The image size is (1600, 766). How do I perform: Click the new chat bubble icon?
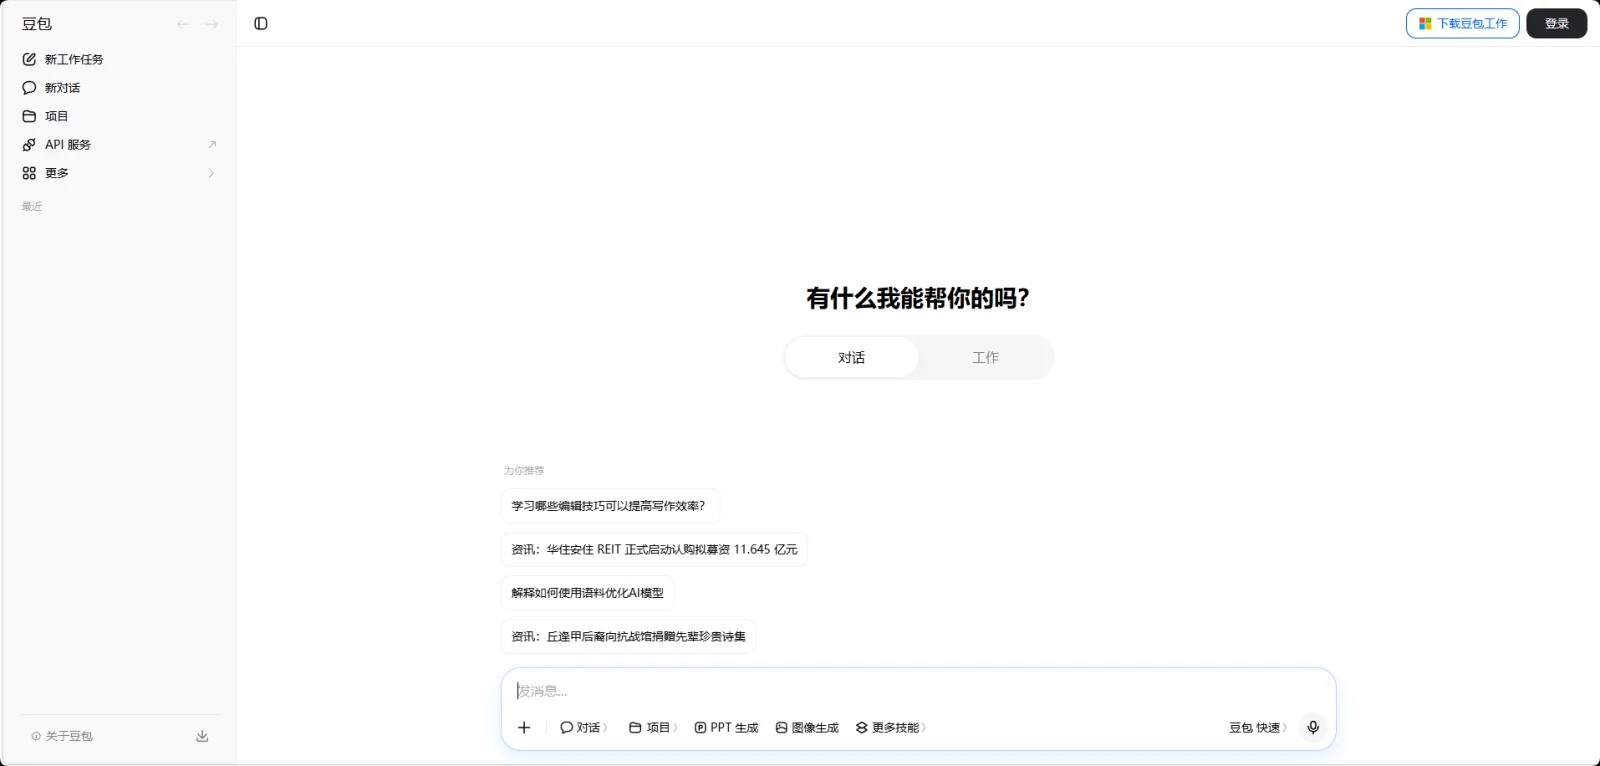(29, 88)
